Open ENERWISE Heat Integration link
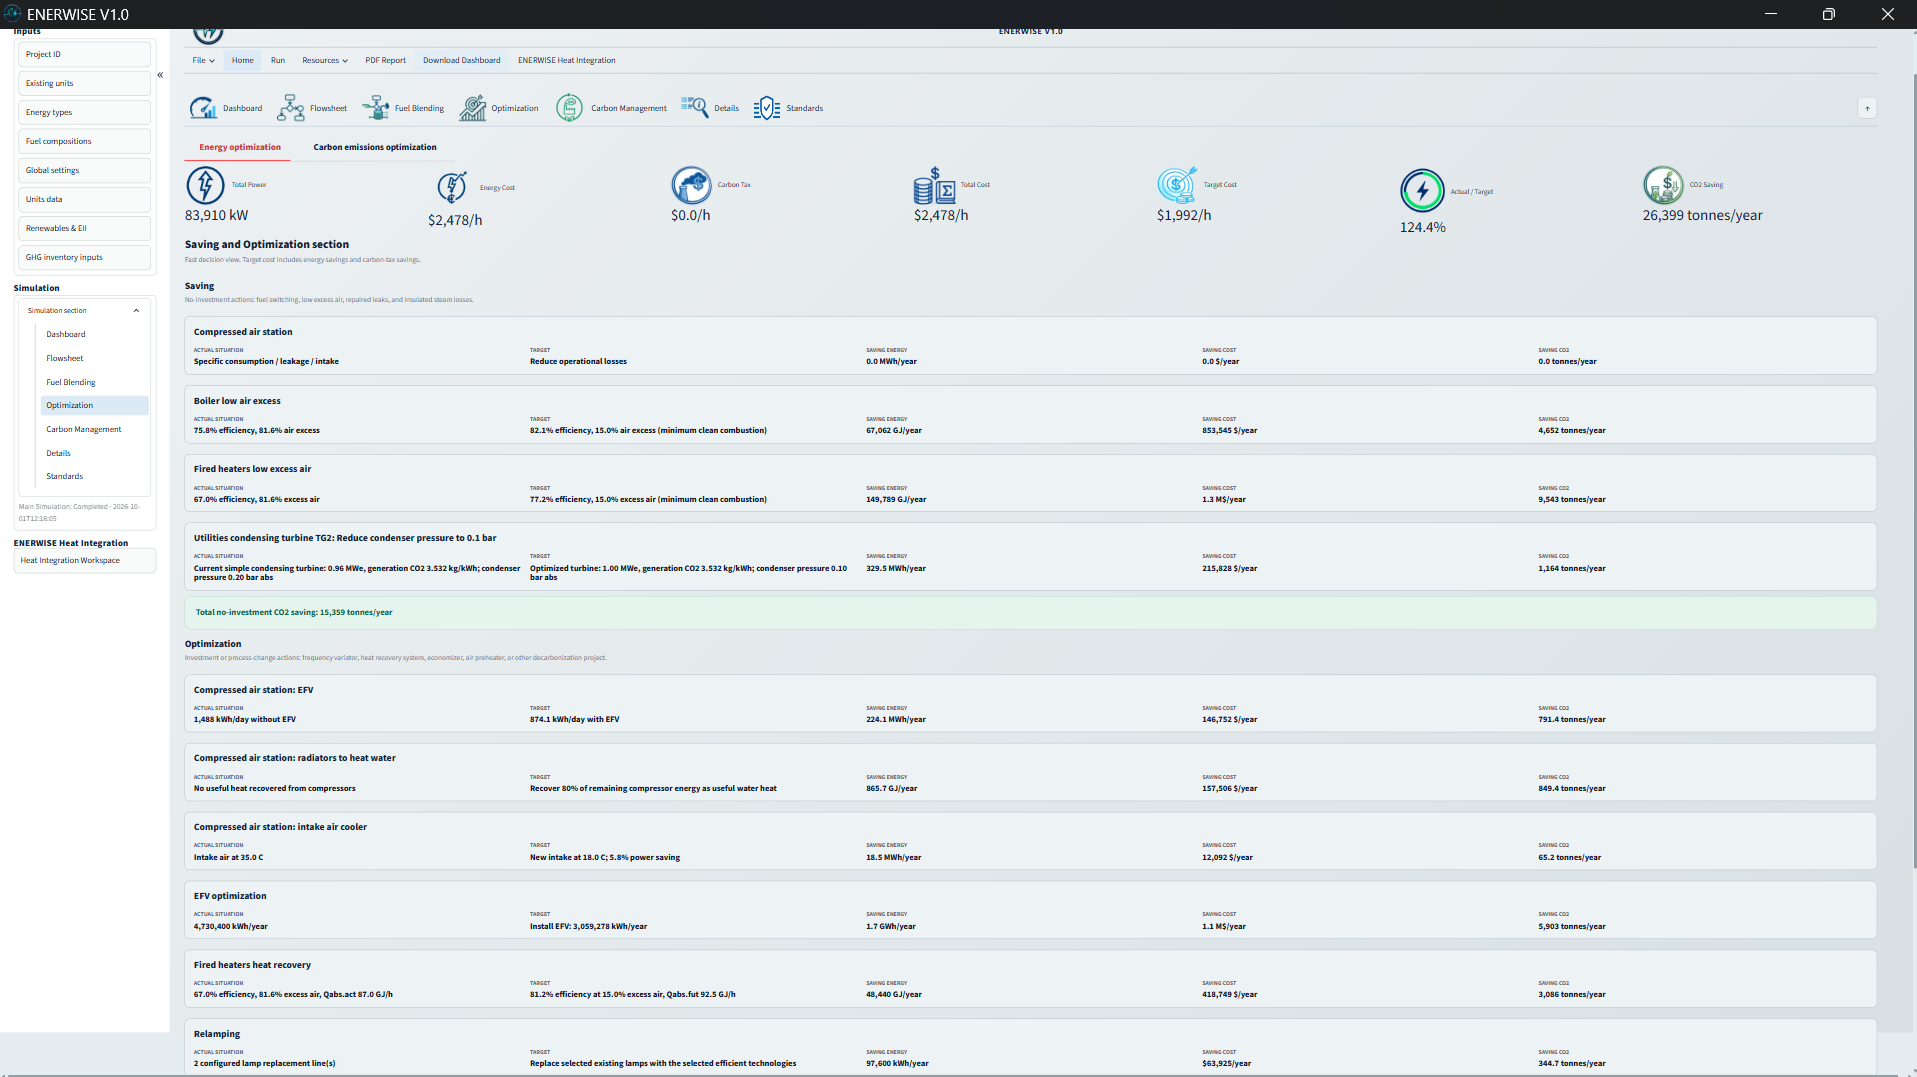 coord(566,60)
